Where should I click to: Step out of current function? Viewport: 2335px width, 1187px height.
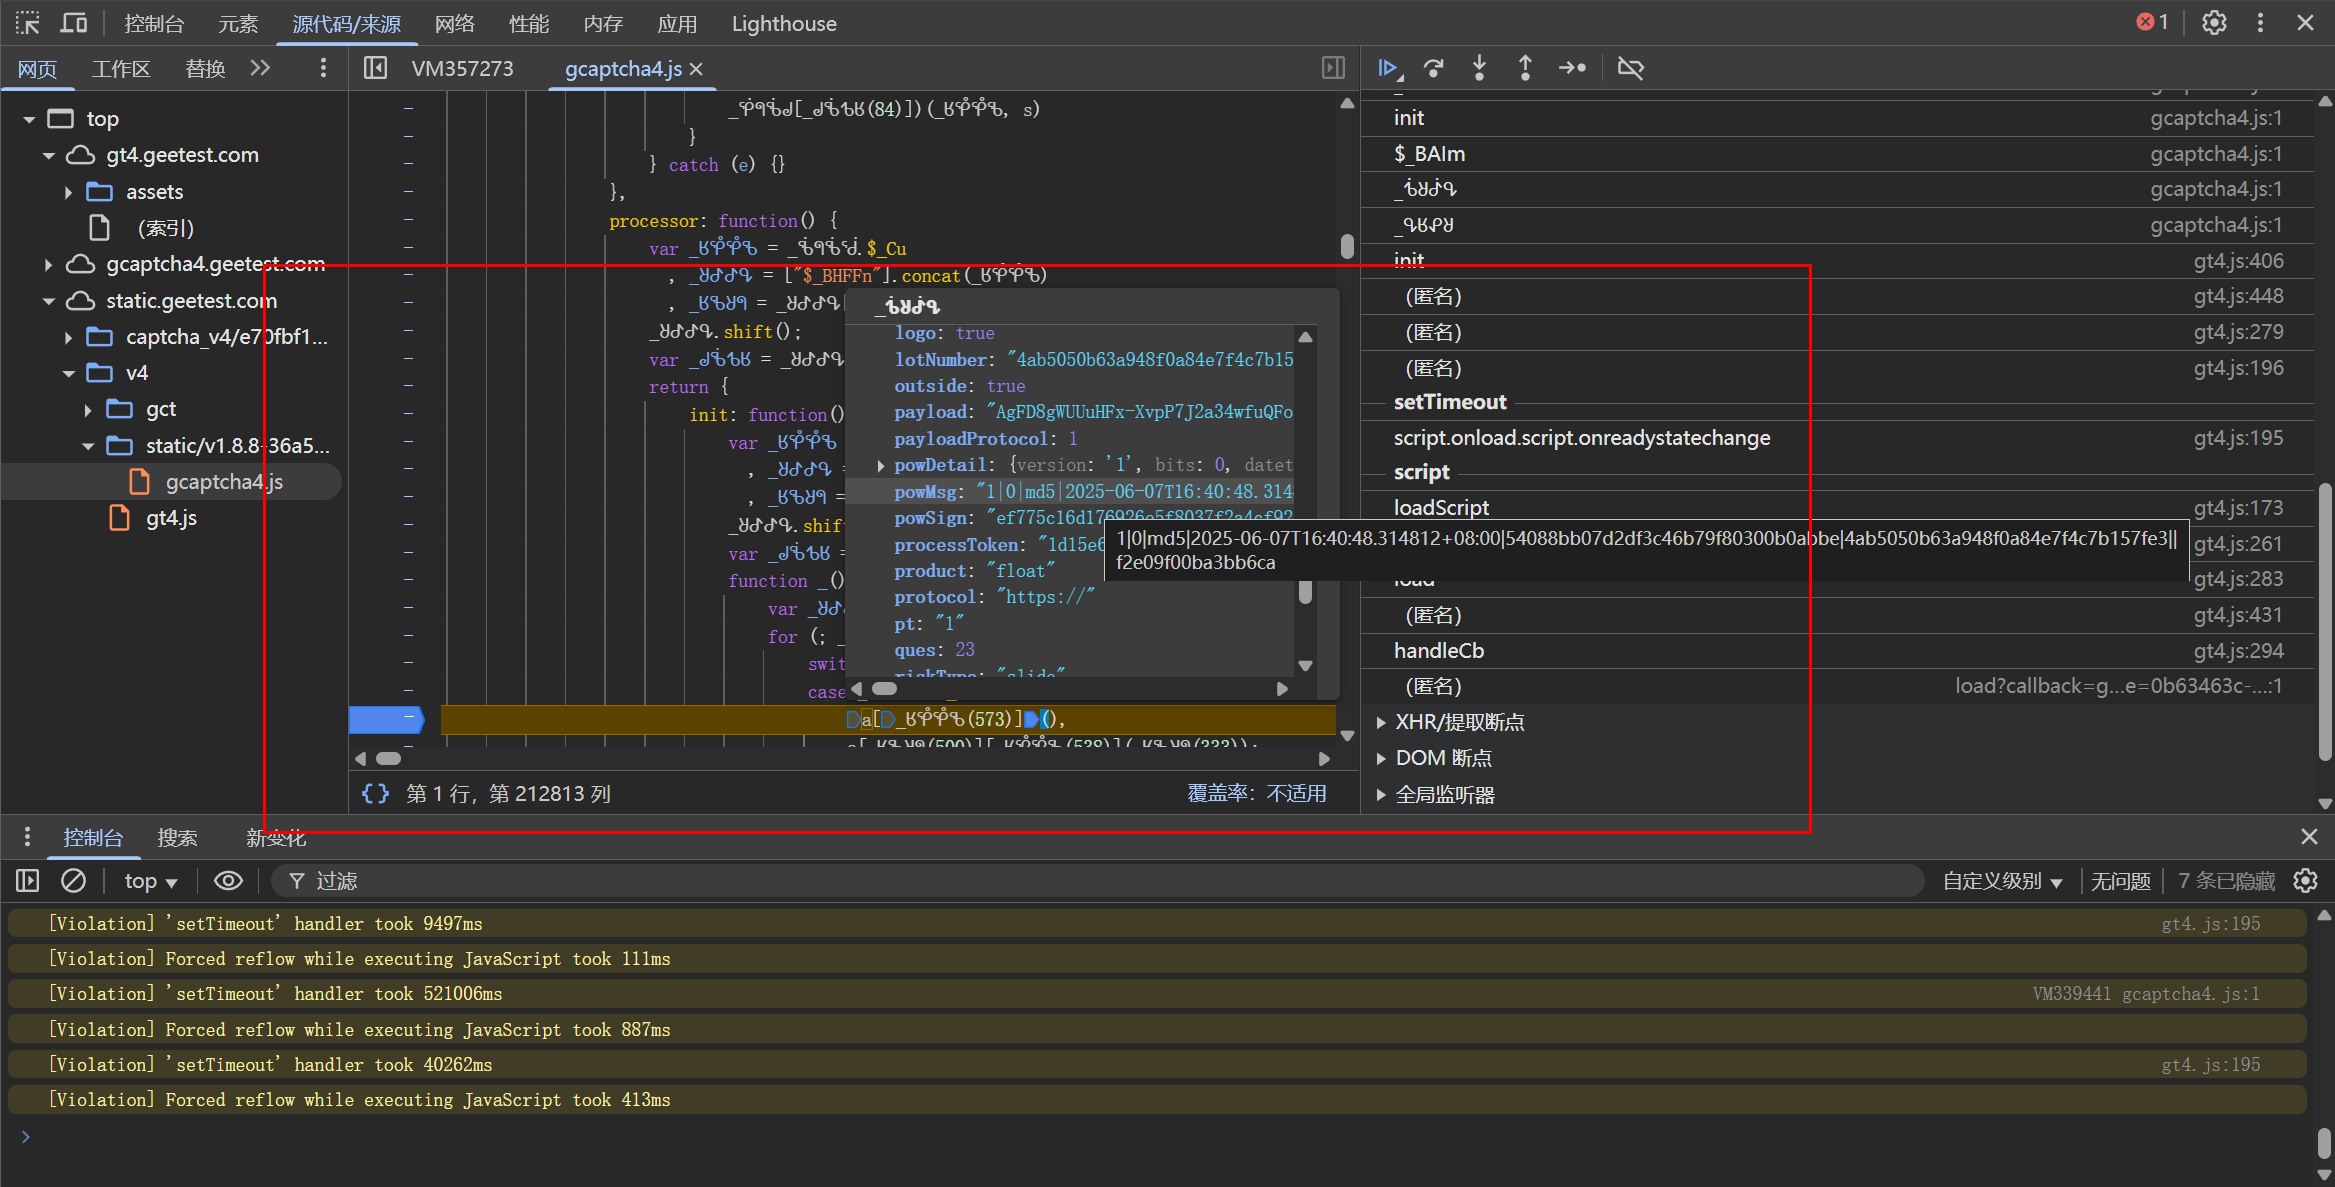coord(1525,68)
